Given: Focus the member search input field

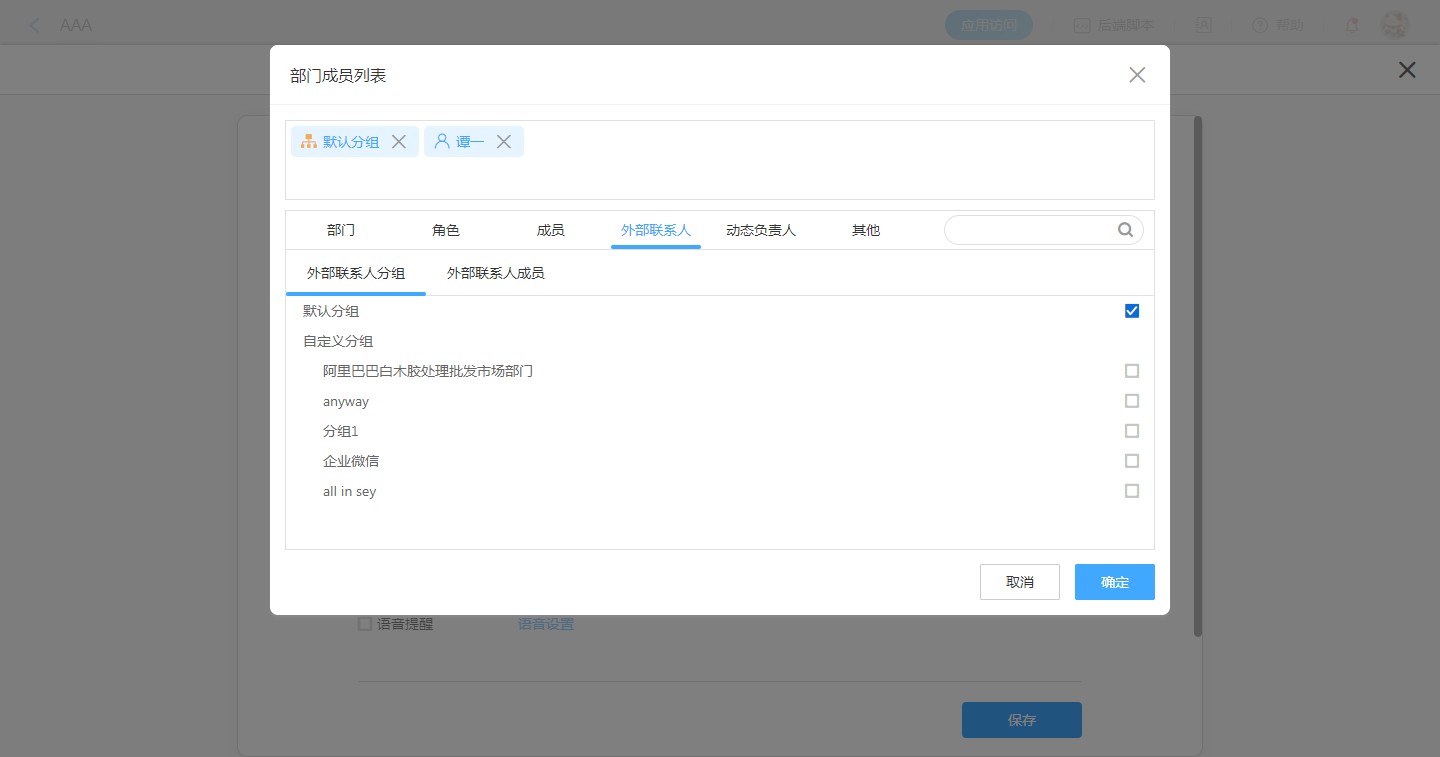Looking at the screenshot, I should tap(1030, 230).
